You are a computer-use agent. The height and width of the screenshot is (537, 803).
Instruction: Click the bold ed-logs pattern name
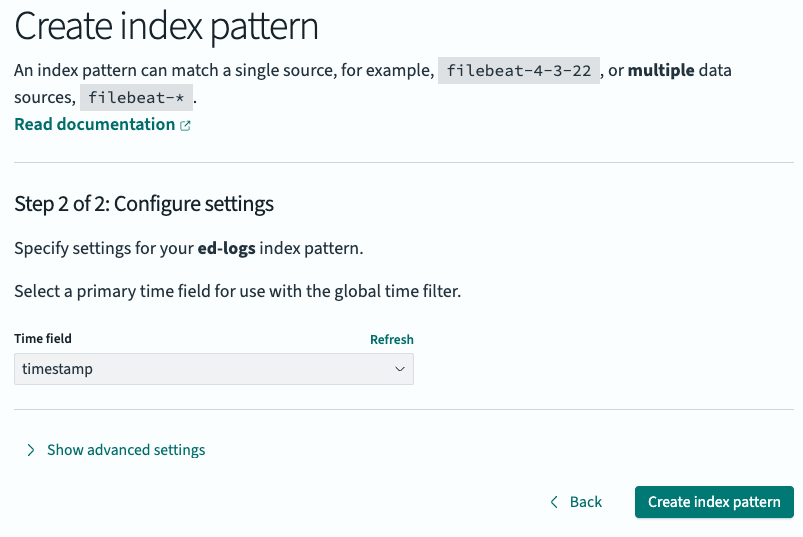click(x=226, y=248)
